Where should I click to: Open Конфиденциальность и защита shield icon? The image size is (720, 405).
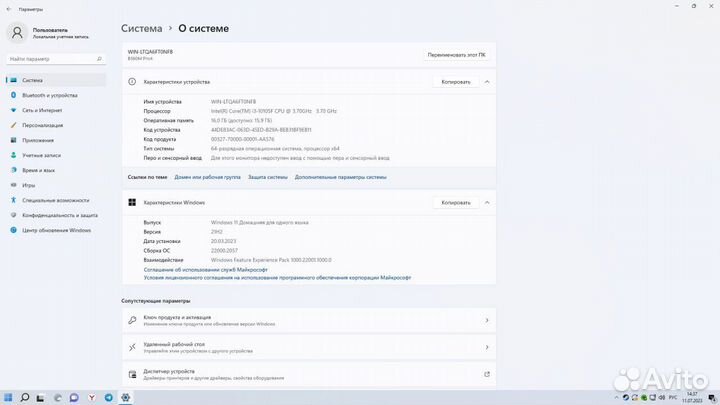pyautogui.click(x=13, y=215)
